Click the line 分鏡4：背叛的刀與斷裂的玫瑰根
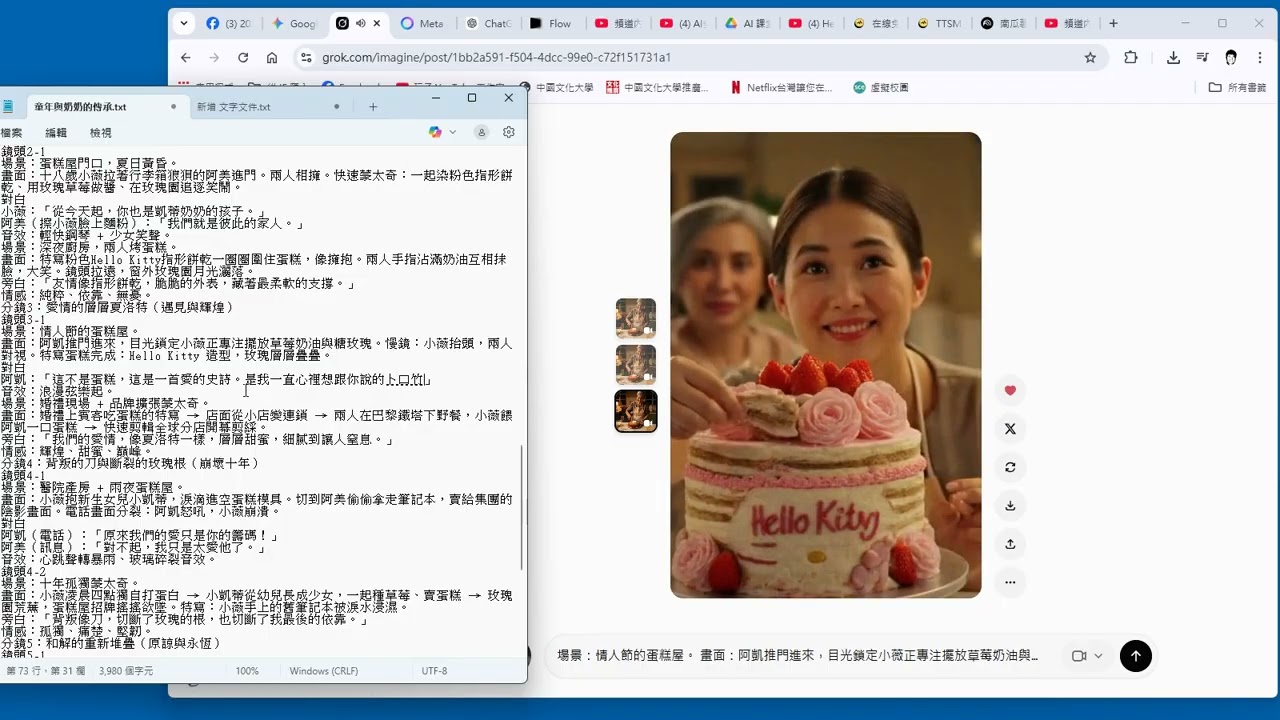The height and width of the screenshot is (720, 1280). [x=130, y=463]
